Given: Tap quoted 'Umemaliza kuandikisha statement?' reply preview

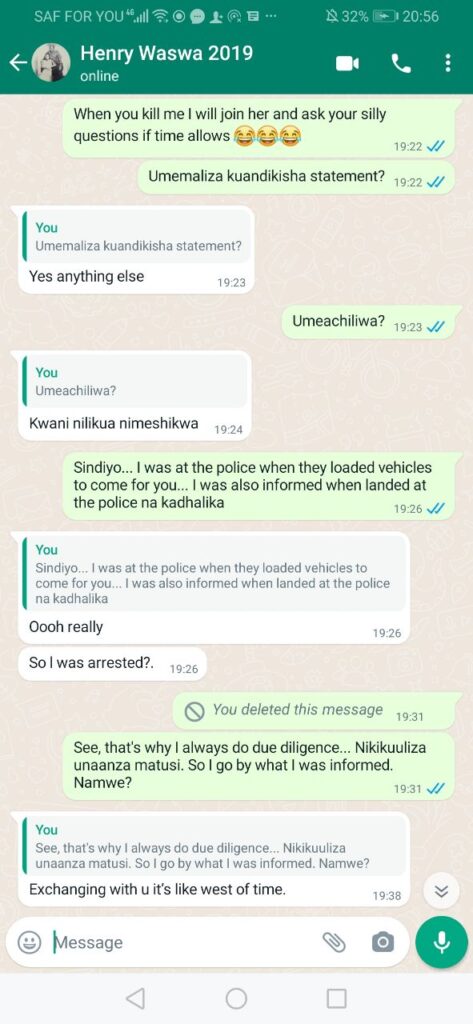Looking at the screenshot, I should click(x=135, y=236).
